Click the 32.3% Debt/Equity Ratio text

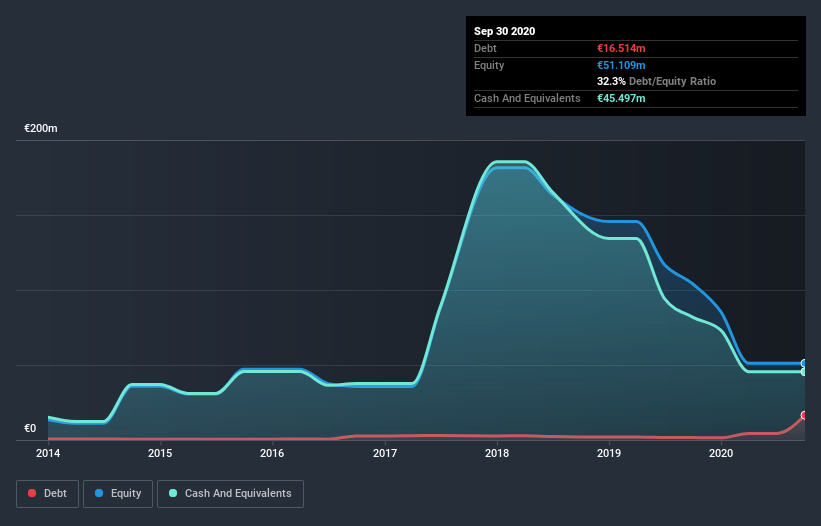coord(657,81)
